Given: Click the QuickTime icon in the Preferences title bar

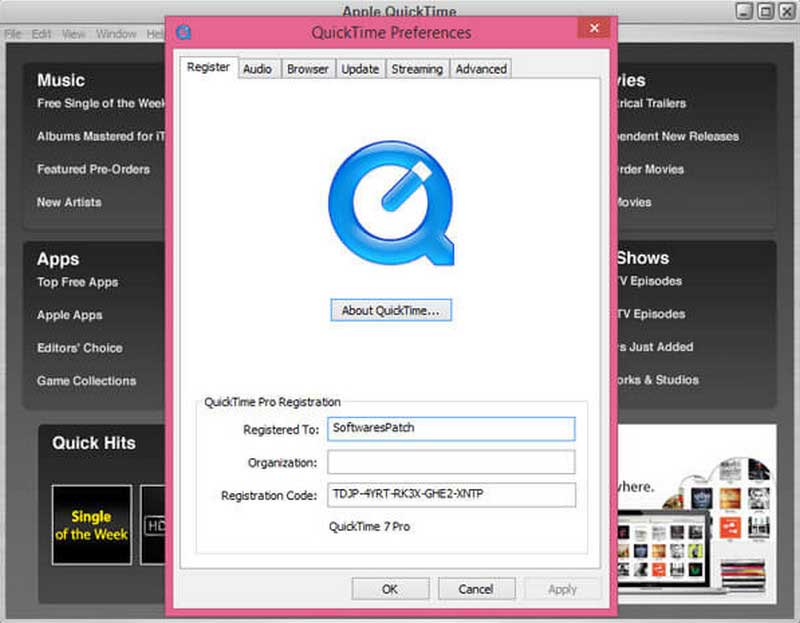Looking at the screenshot, I should click(183, 32).
